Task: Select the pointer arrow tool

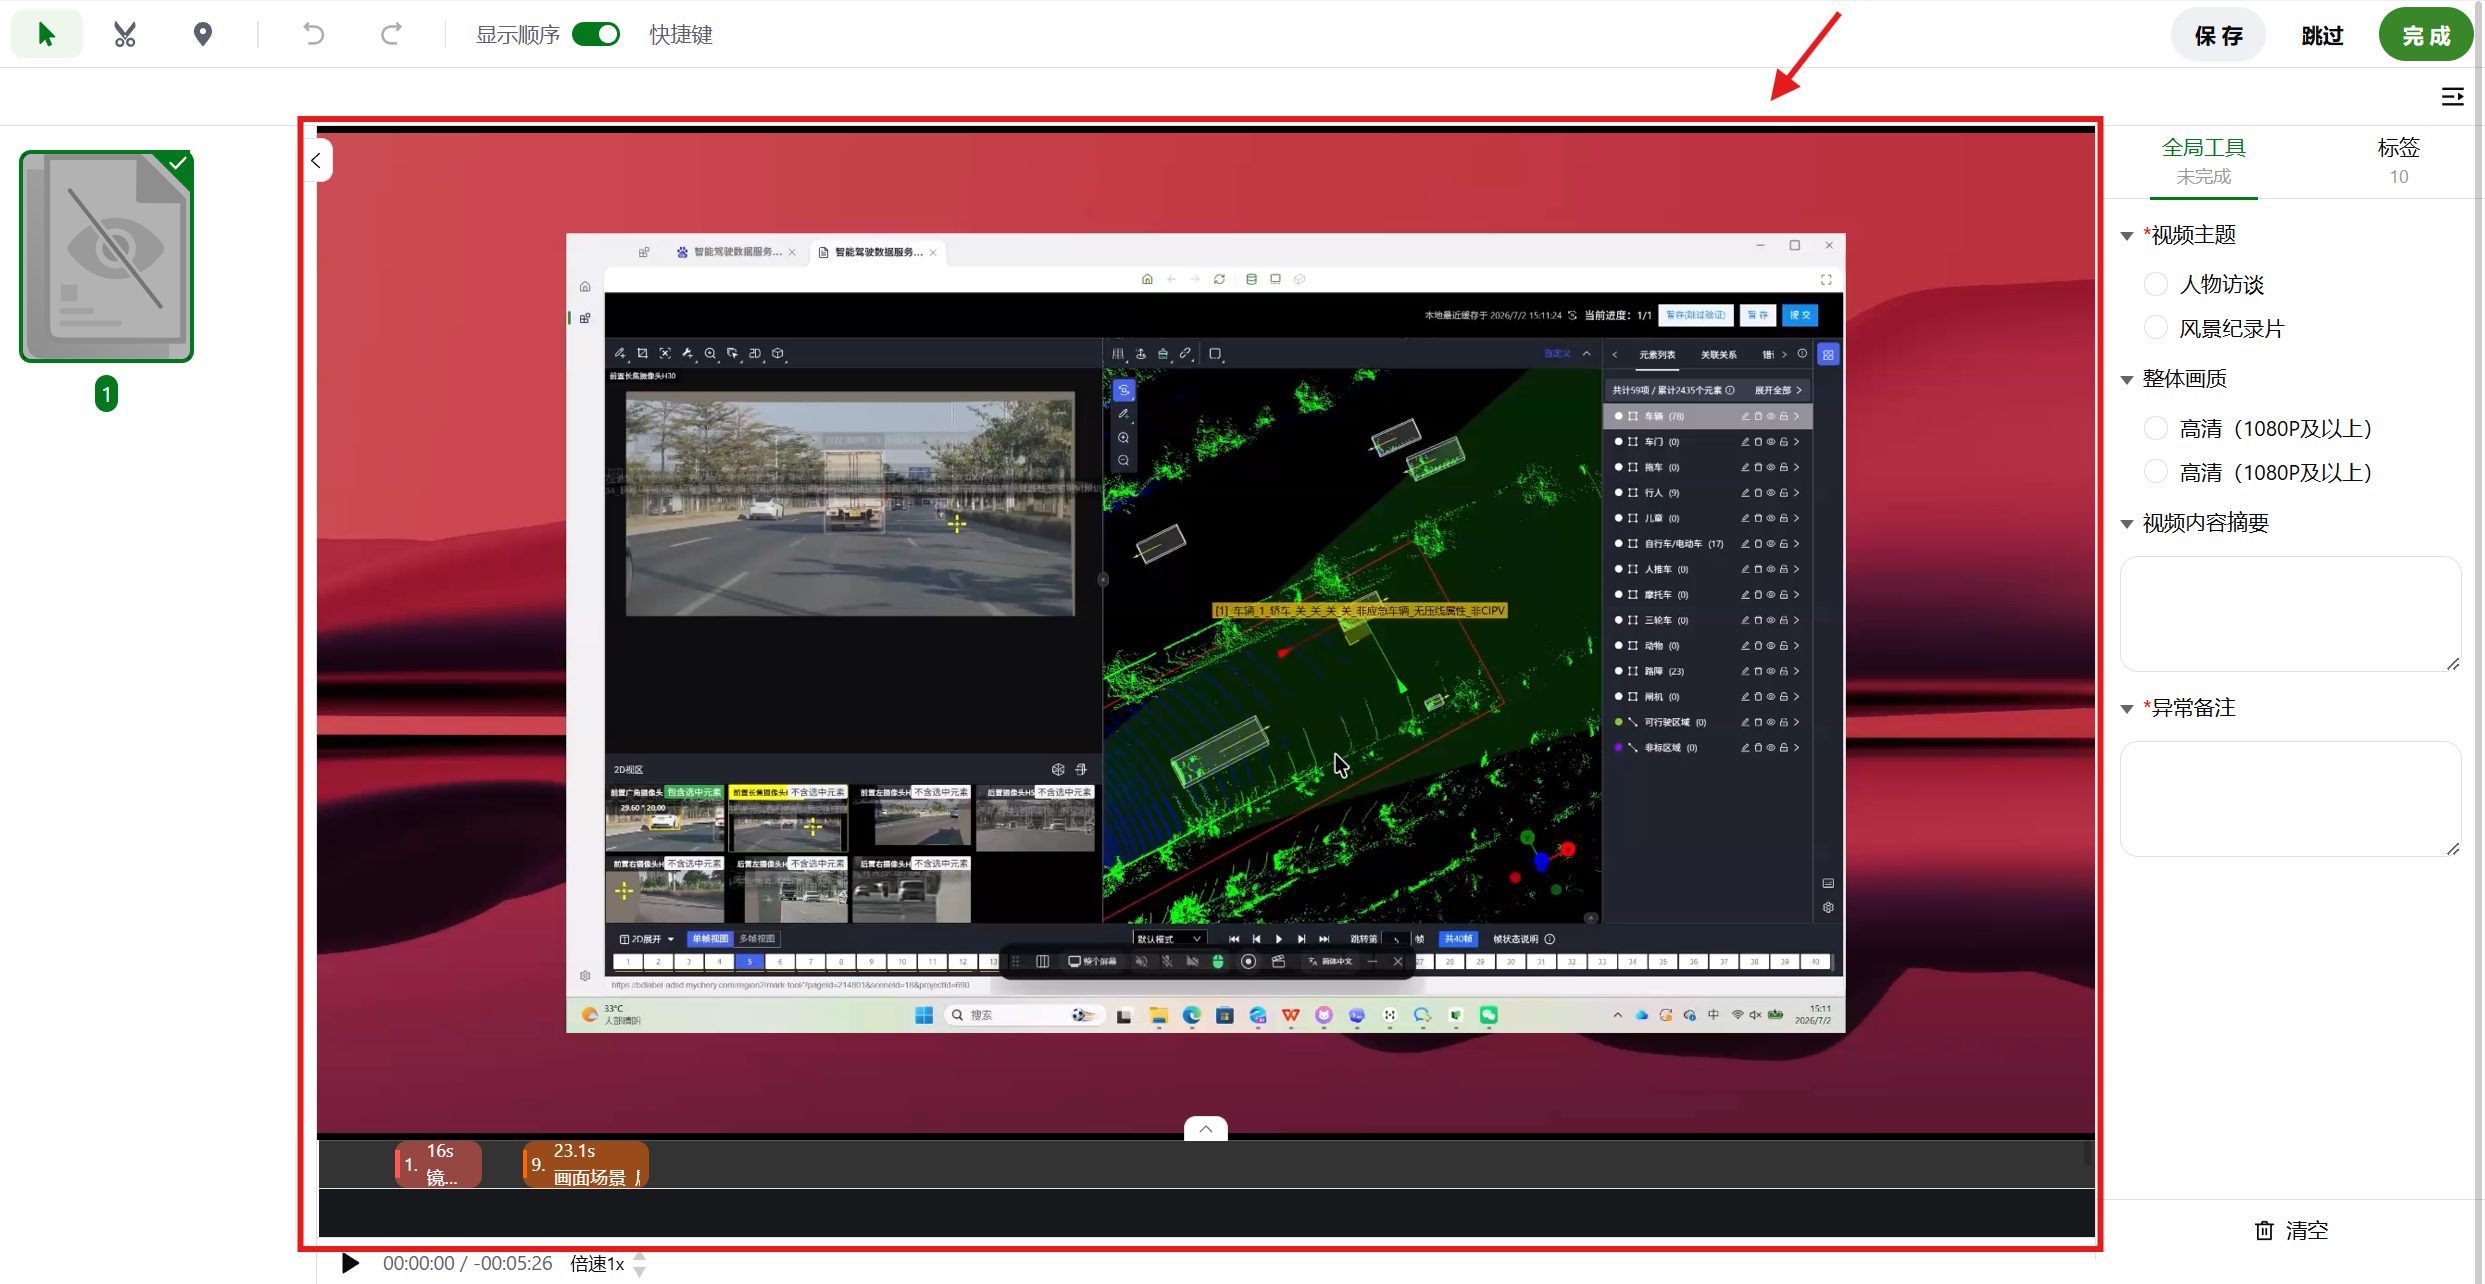Action: [46, 35]
